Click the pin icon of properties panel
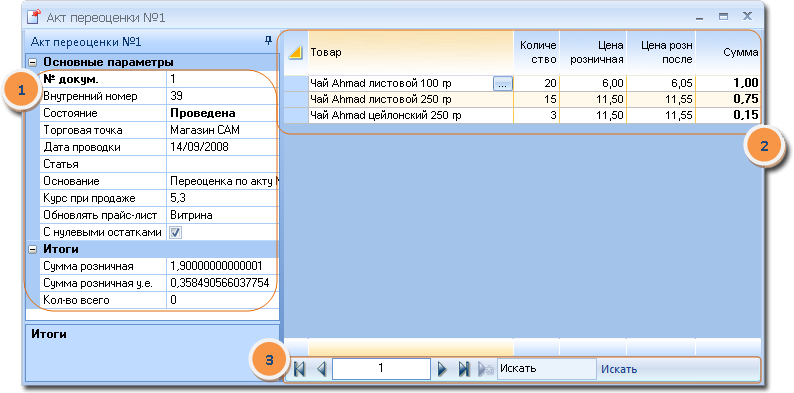The image size is (794, 393). point(269,41)
